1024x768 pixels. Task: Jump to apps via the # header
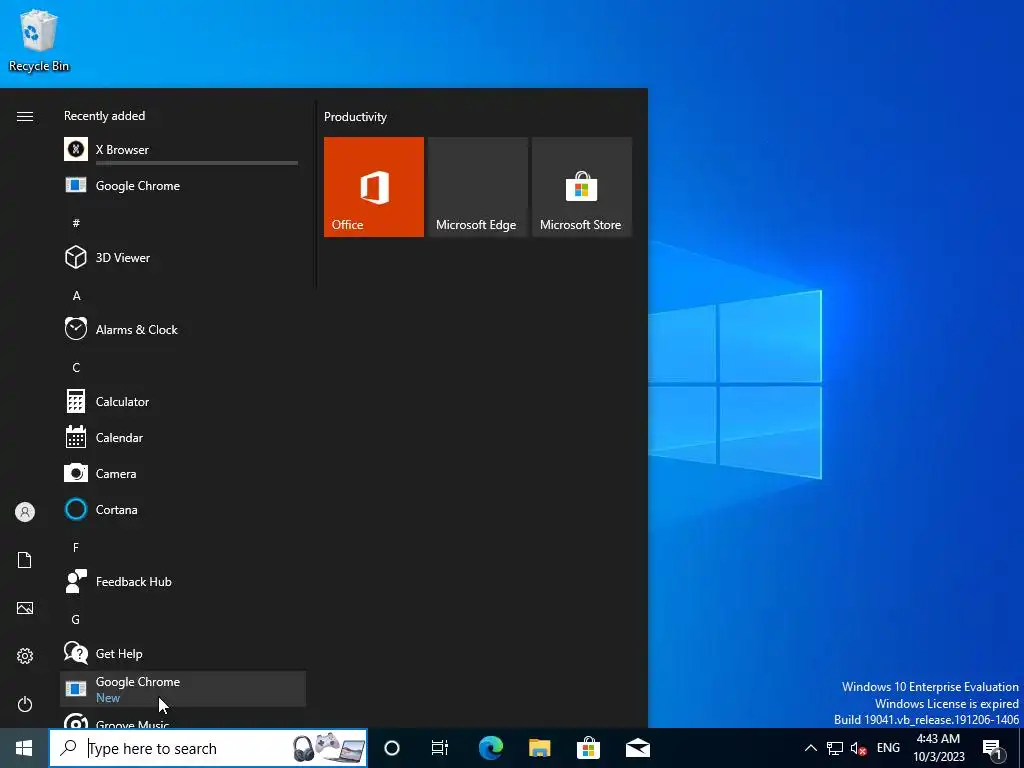(76, 223)
